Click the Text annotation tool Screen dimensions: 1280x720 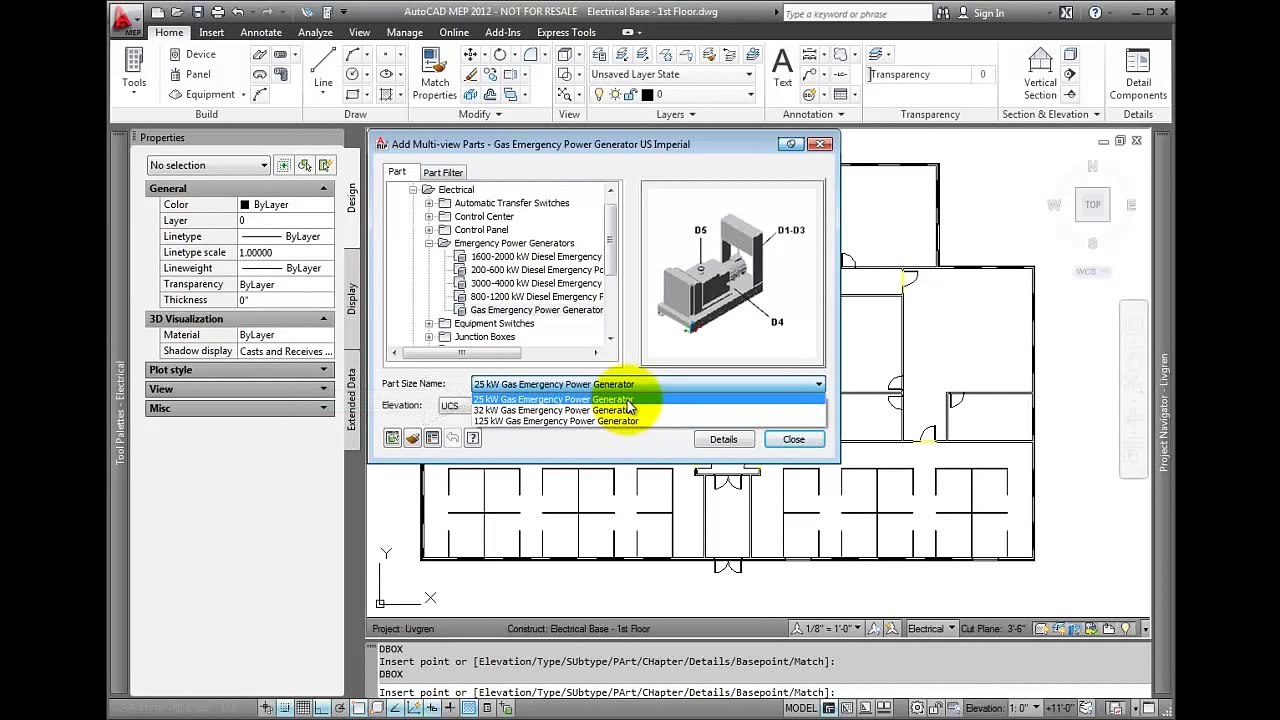783,68
